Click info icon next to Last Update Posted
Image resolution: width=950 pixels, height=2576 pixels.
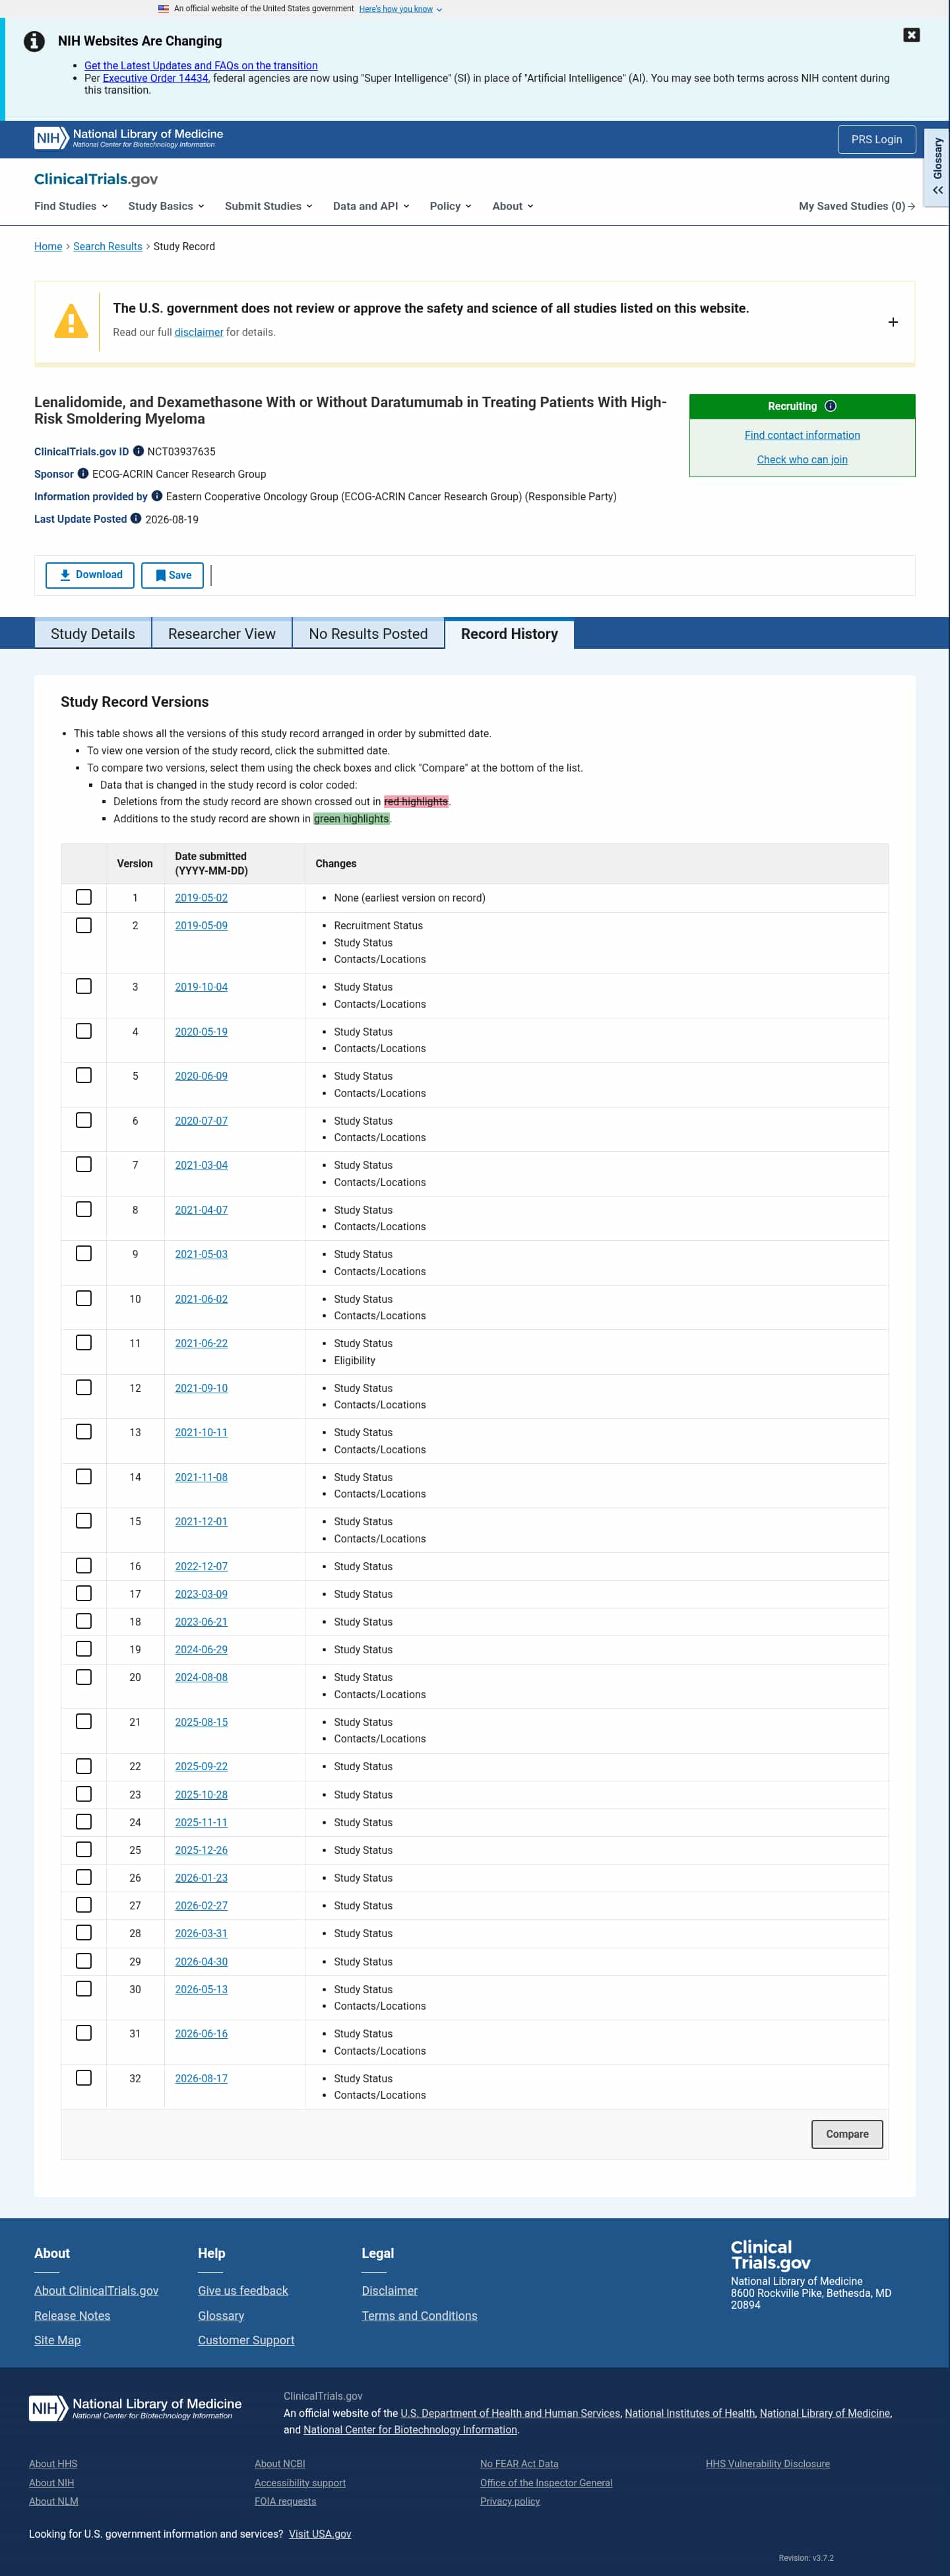pyautogui.click(x=136, y=518)
